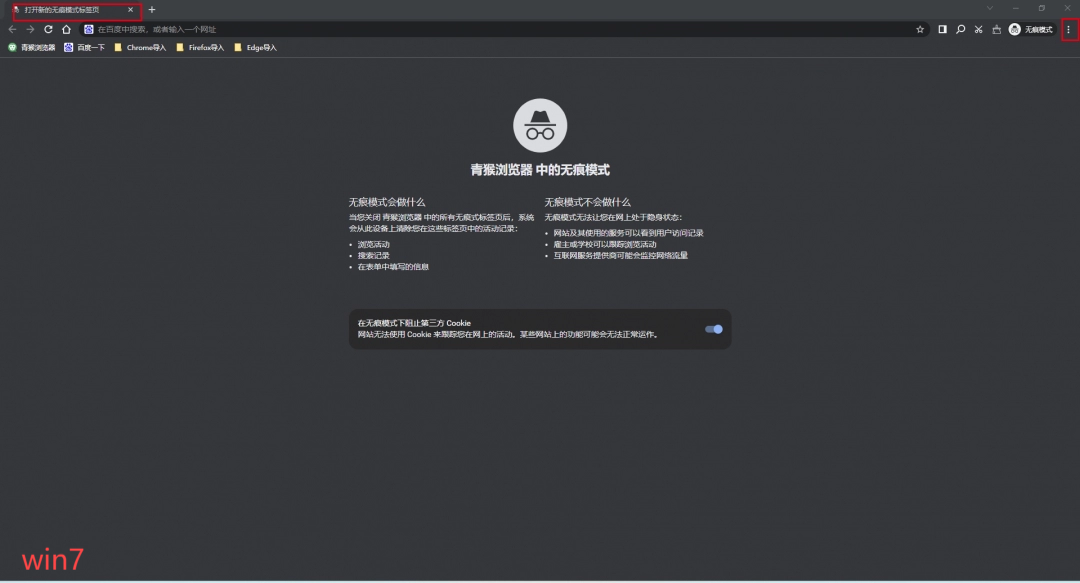Click the 无痕模式会做什么 heading
The height and width of the screenshot is (583, 1080).
(386, 202)
